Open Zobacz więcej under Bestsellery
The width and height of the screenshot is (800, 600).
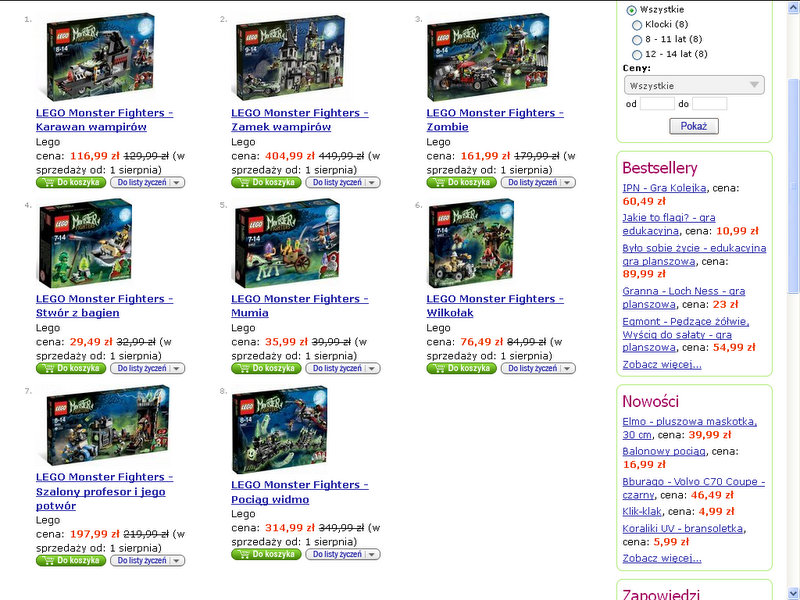[662, 364]
